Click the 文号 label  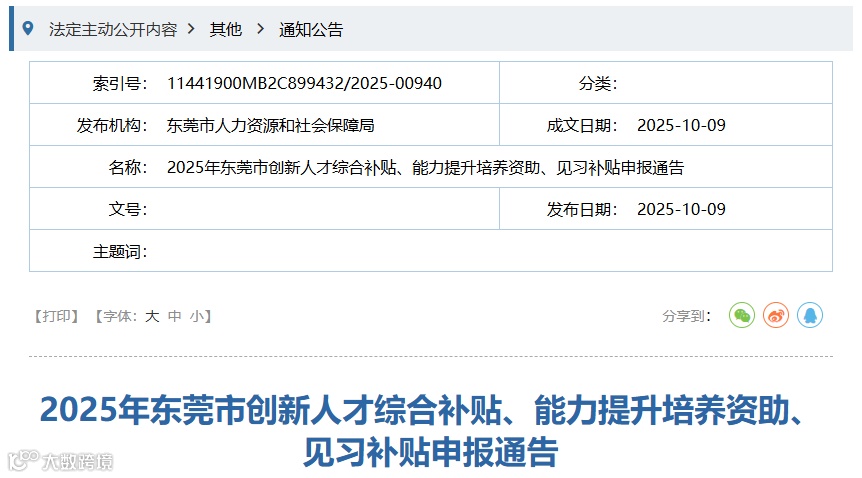coord(128,210)
